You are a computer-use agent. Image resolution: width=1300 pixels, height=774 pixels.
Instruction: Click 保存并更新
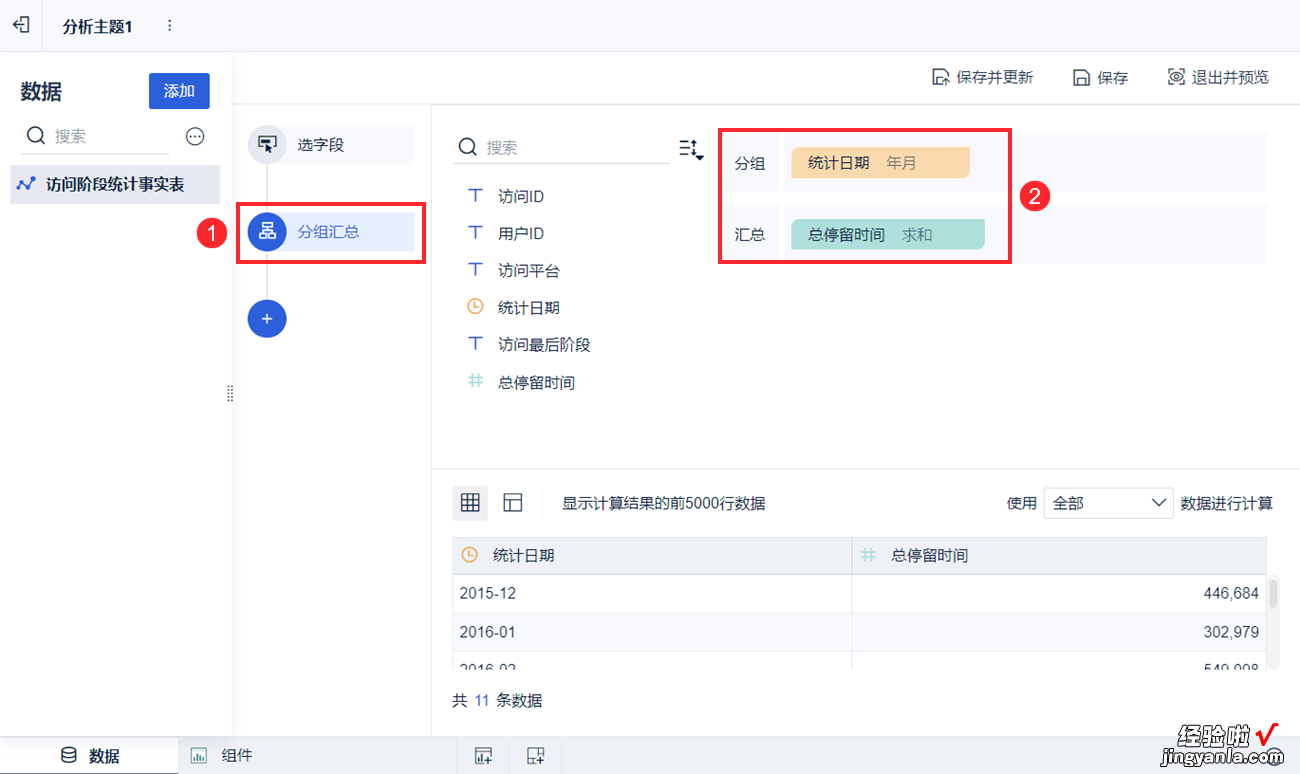click(982, 78)
